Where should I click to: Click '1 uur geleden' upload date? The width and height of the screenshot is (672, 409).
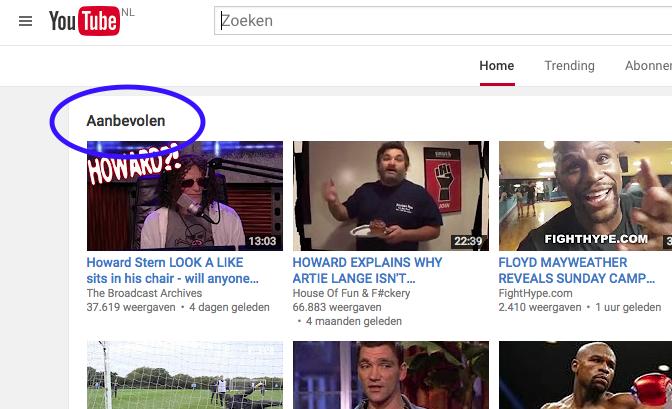(628, 307)
